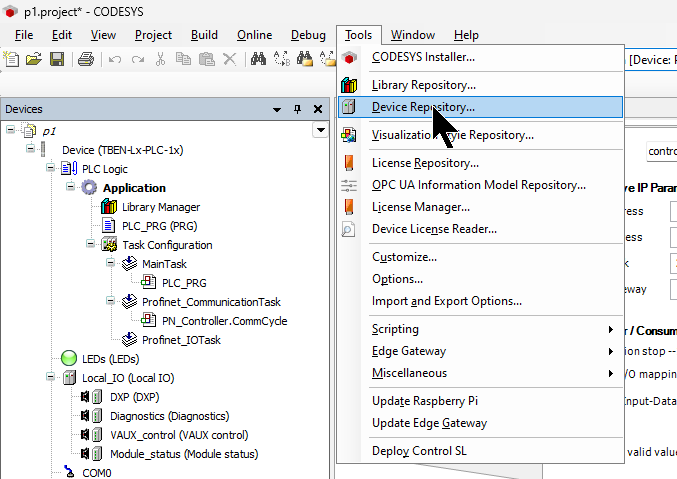Expand the Scripting submenu

point(610,330)
